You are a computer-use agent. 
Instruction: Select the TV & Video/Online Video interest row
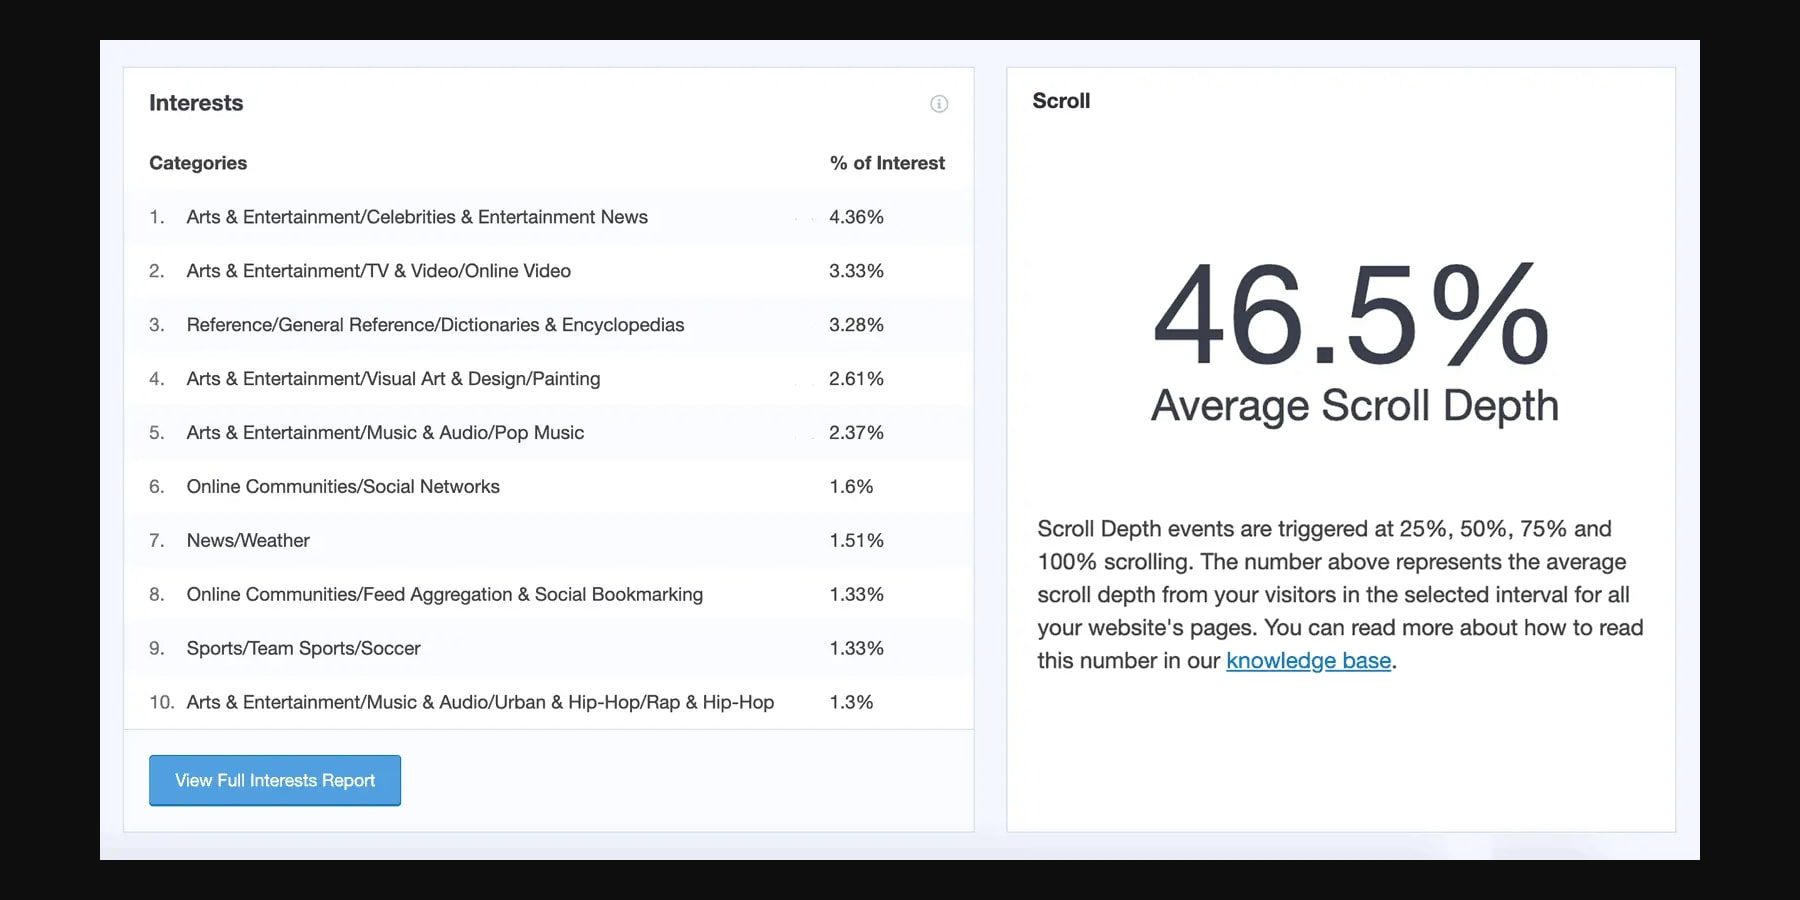point(377,270)
